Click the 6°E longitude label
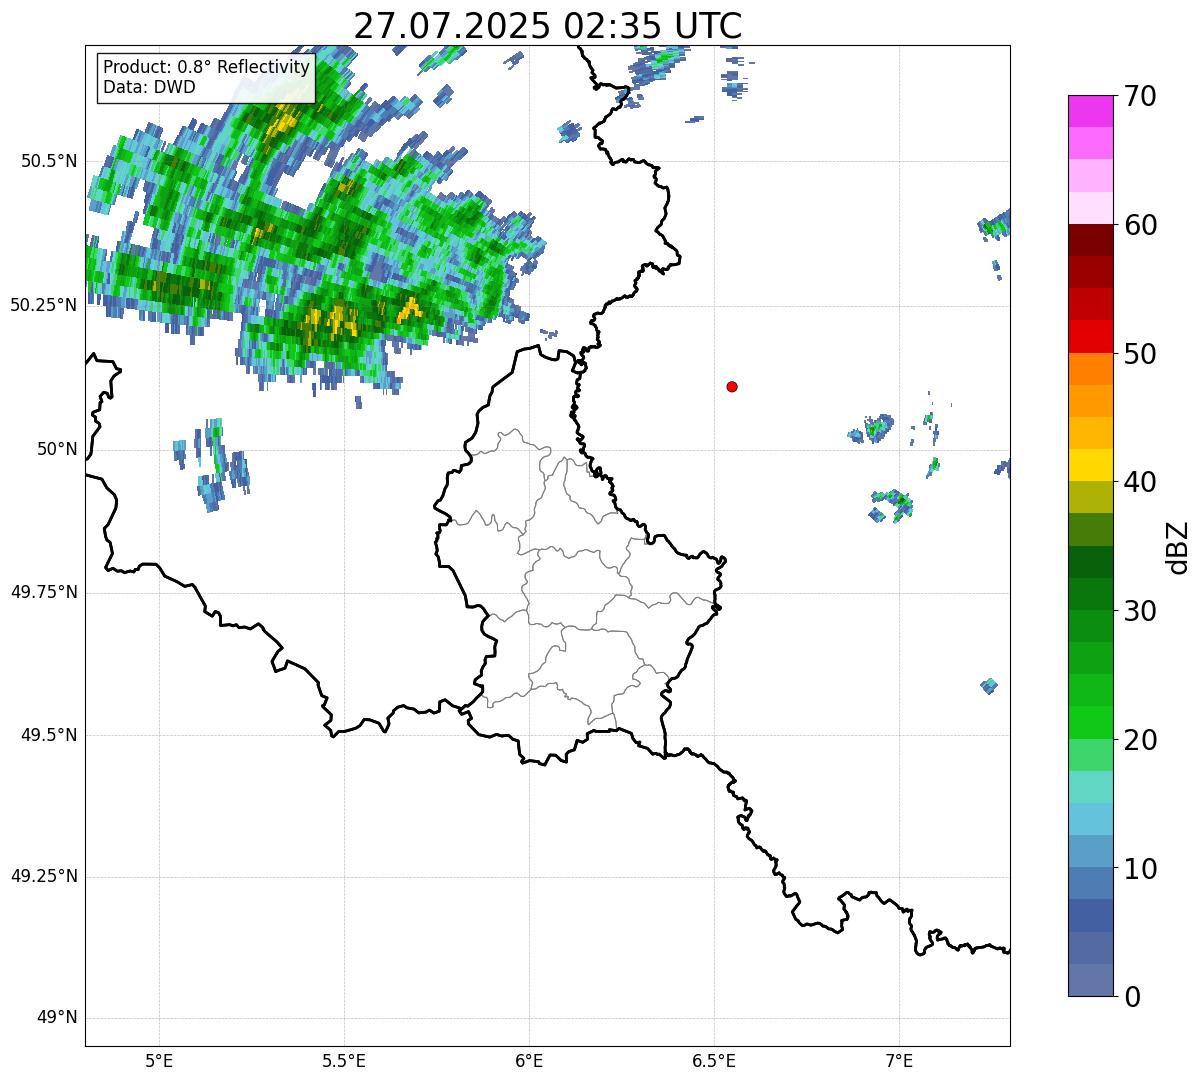 tap(529, 1060)
